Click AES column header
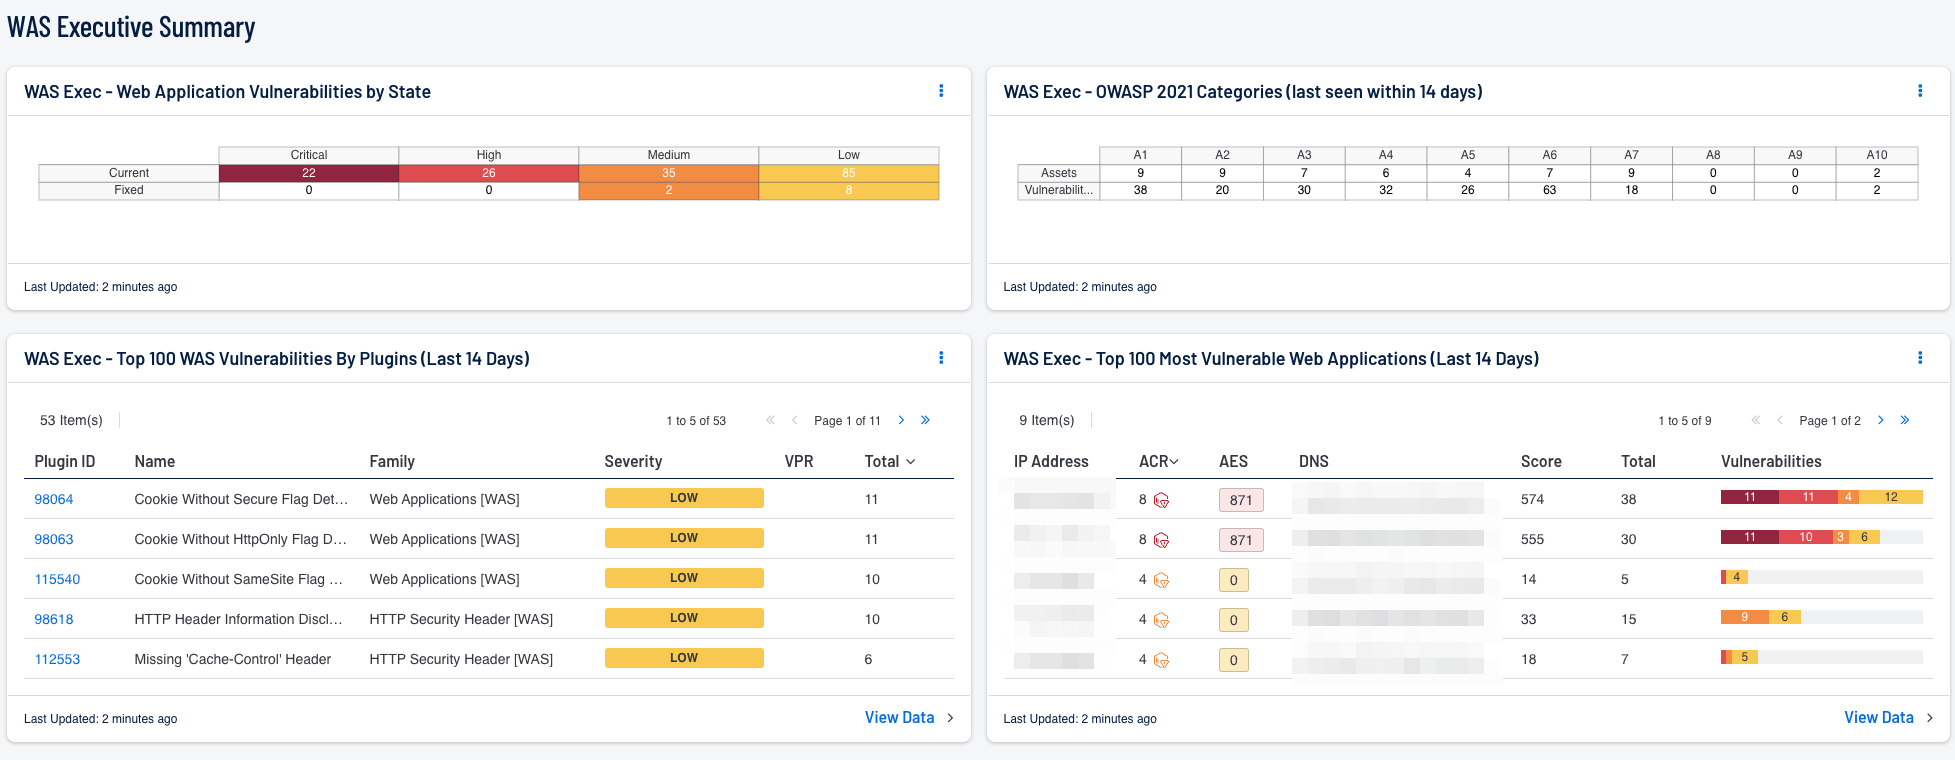Viewport: 1955px width, 760px height. click(x=1233, y=461)
